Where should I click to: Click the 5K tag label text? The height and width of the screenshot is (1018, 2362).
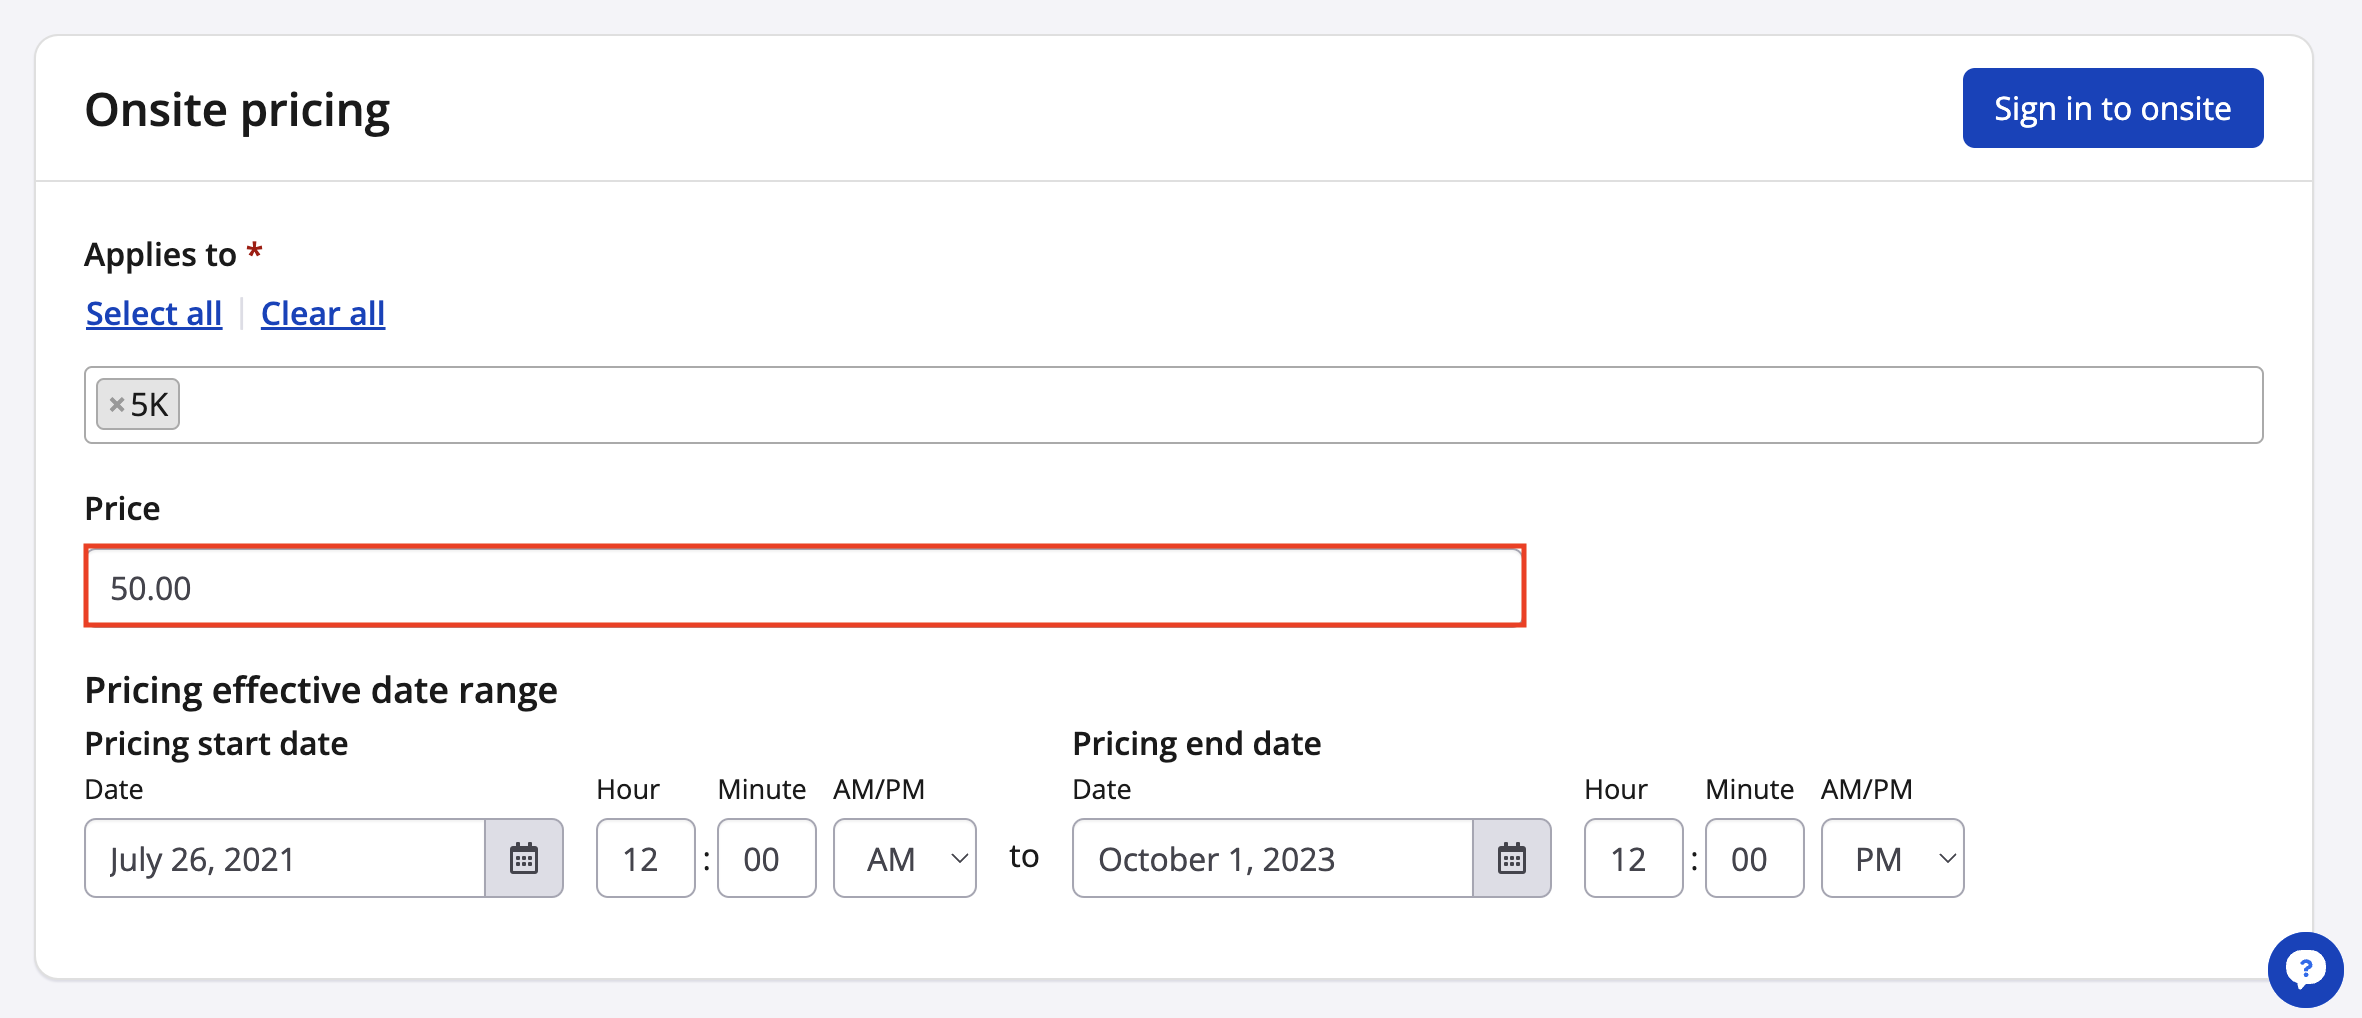click(x=150, y=405)
